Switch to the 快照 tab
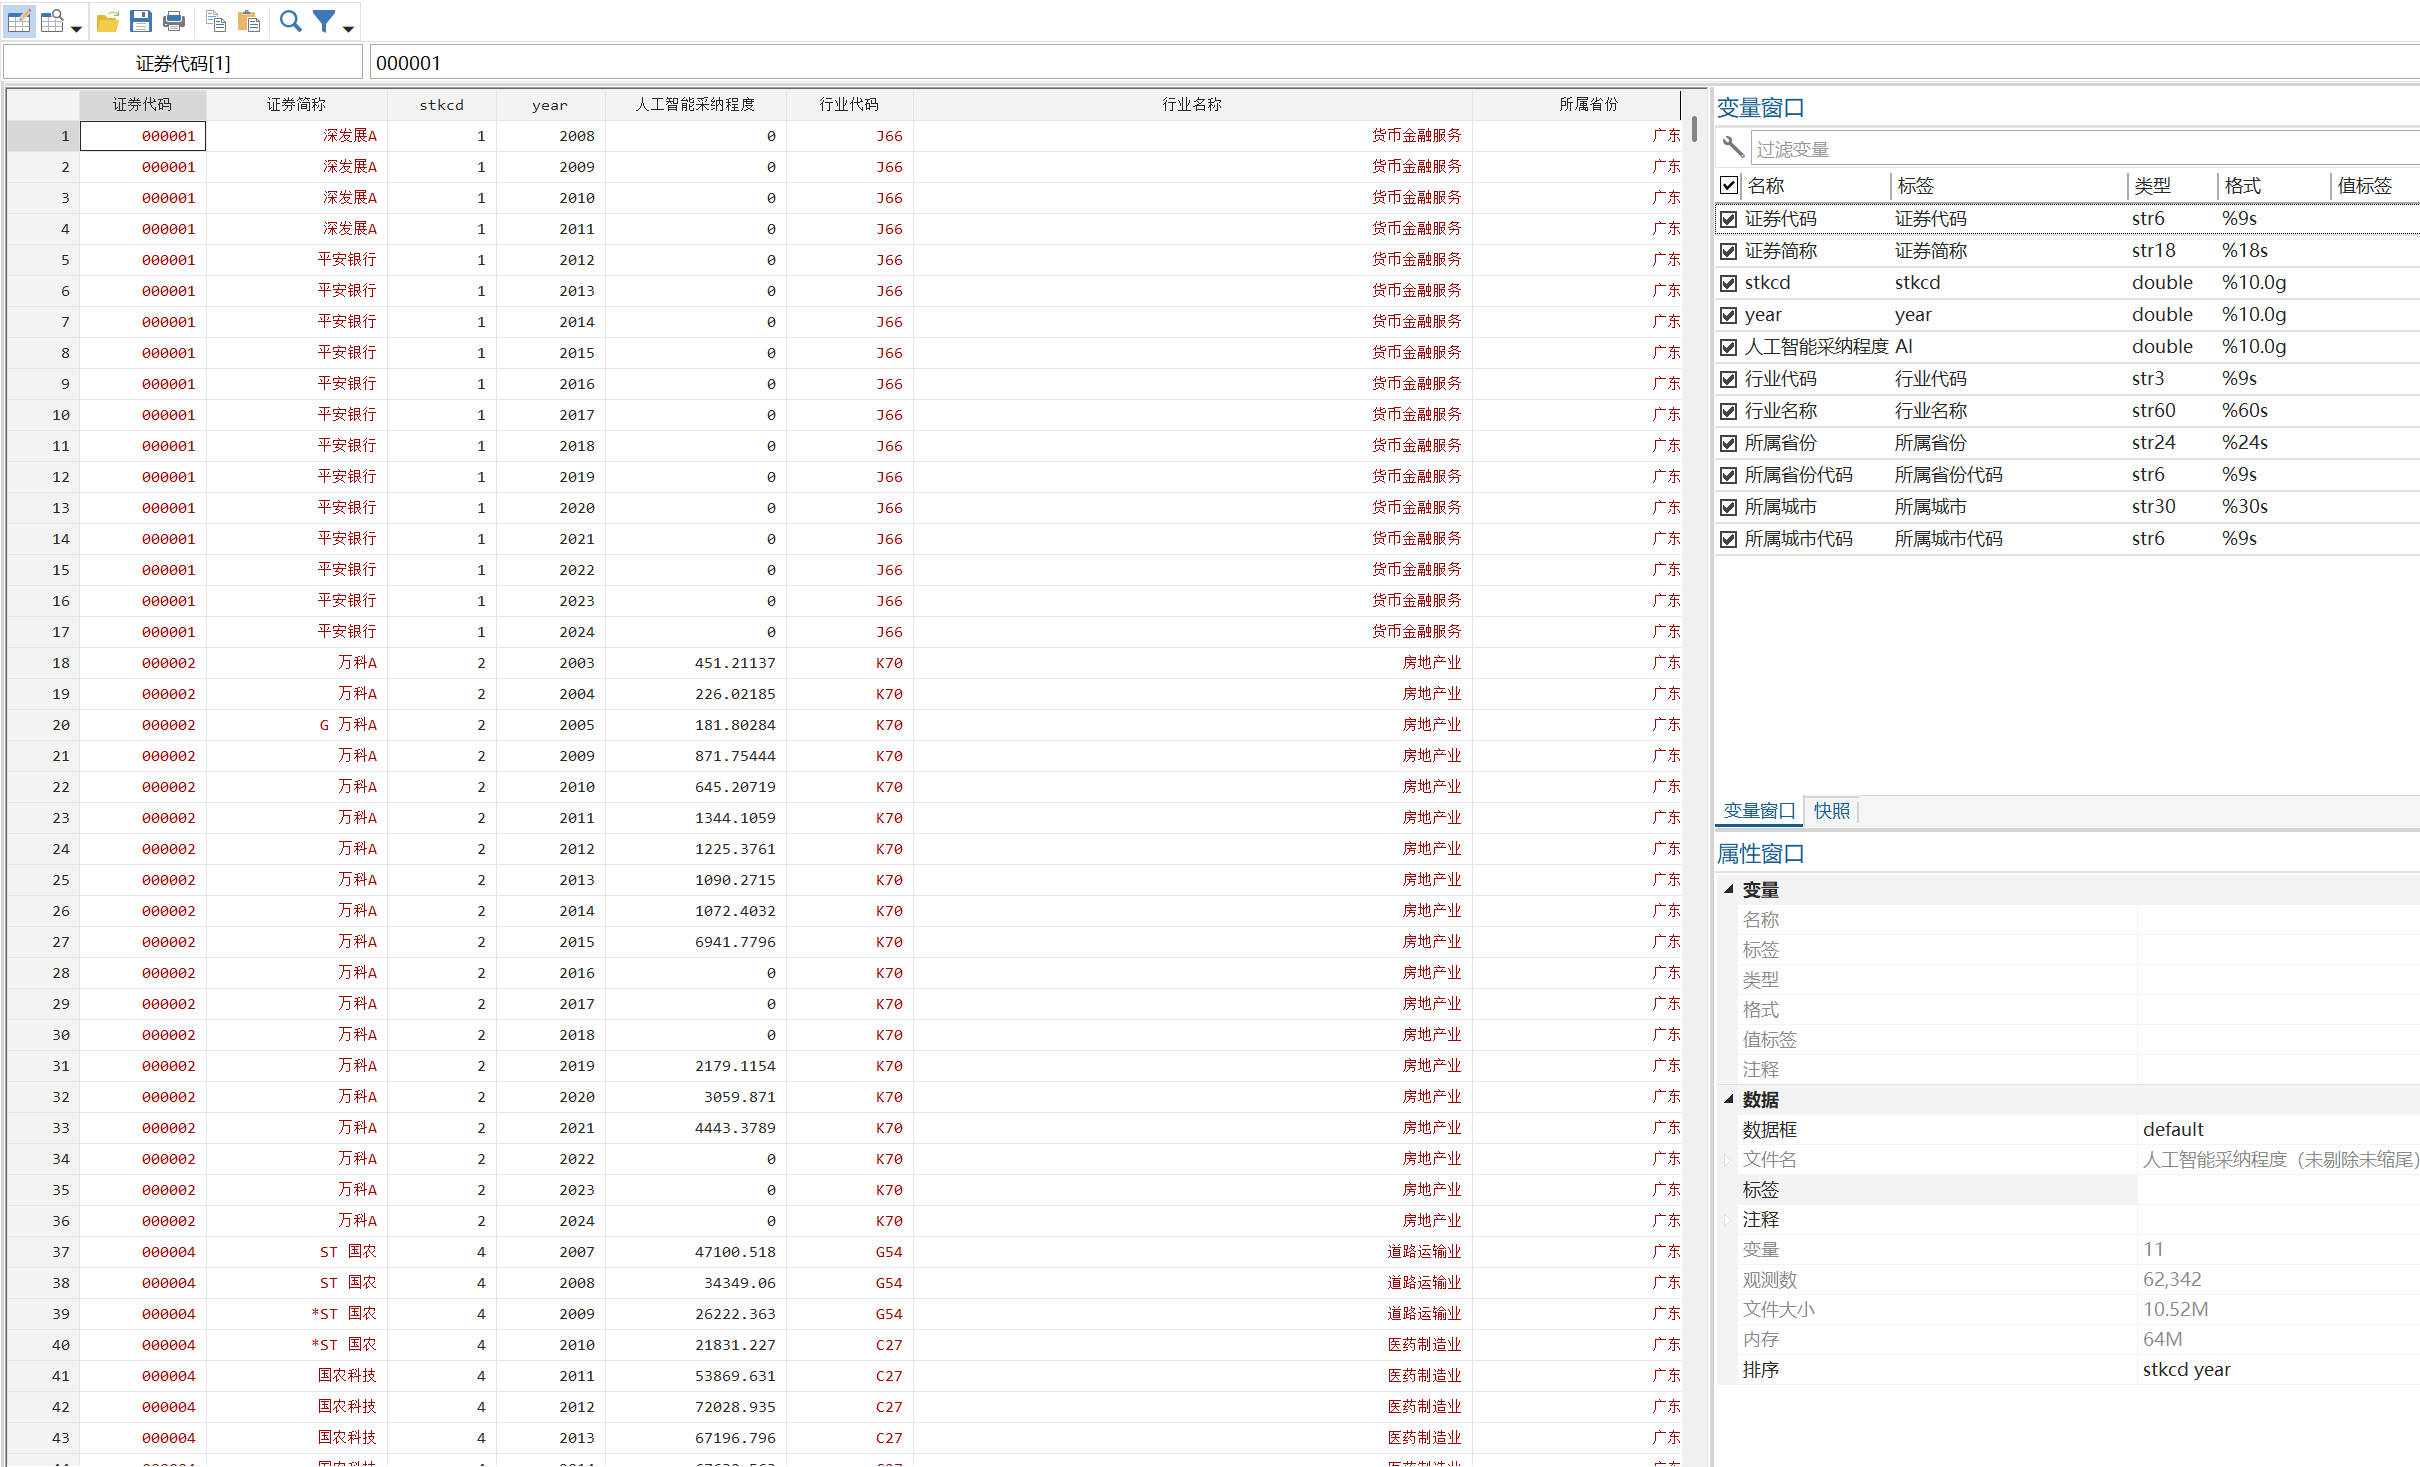This screenshot has height=1467, width=2420. click(x=1831, y=810)
